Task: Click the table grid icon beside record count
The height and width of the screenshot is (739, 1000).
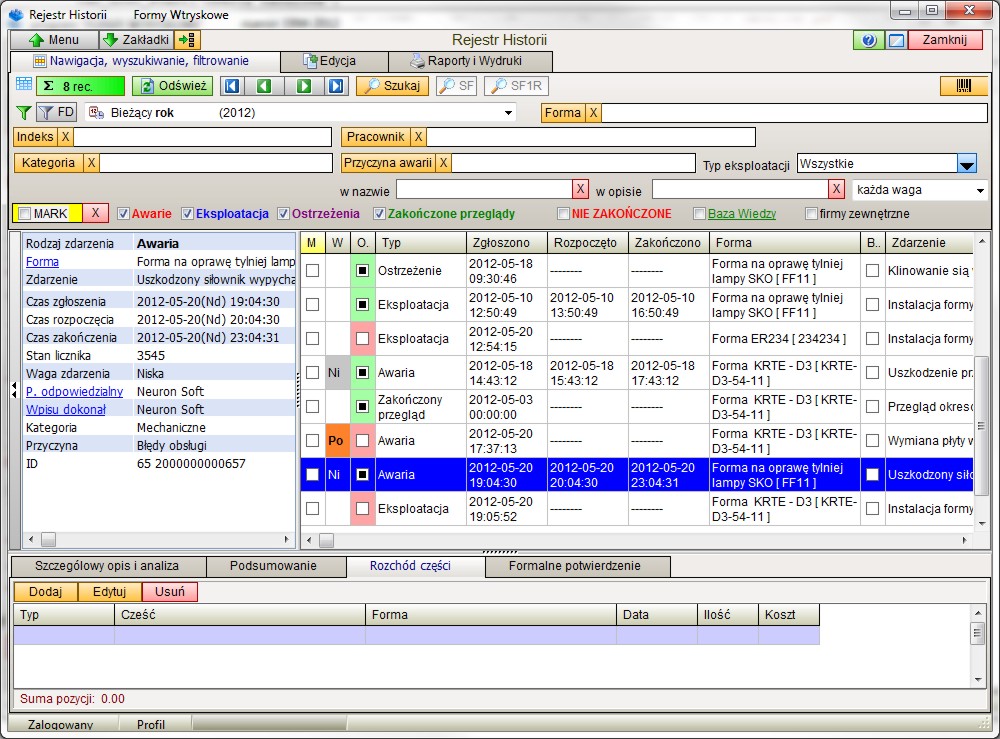Action: point(24,84)
